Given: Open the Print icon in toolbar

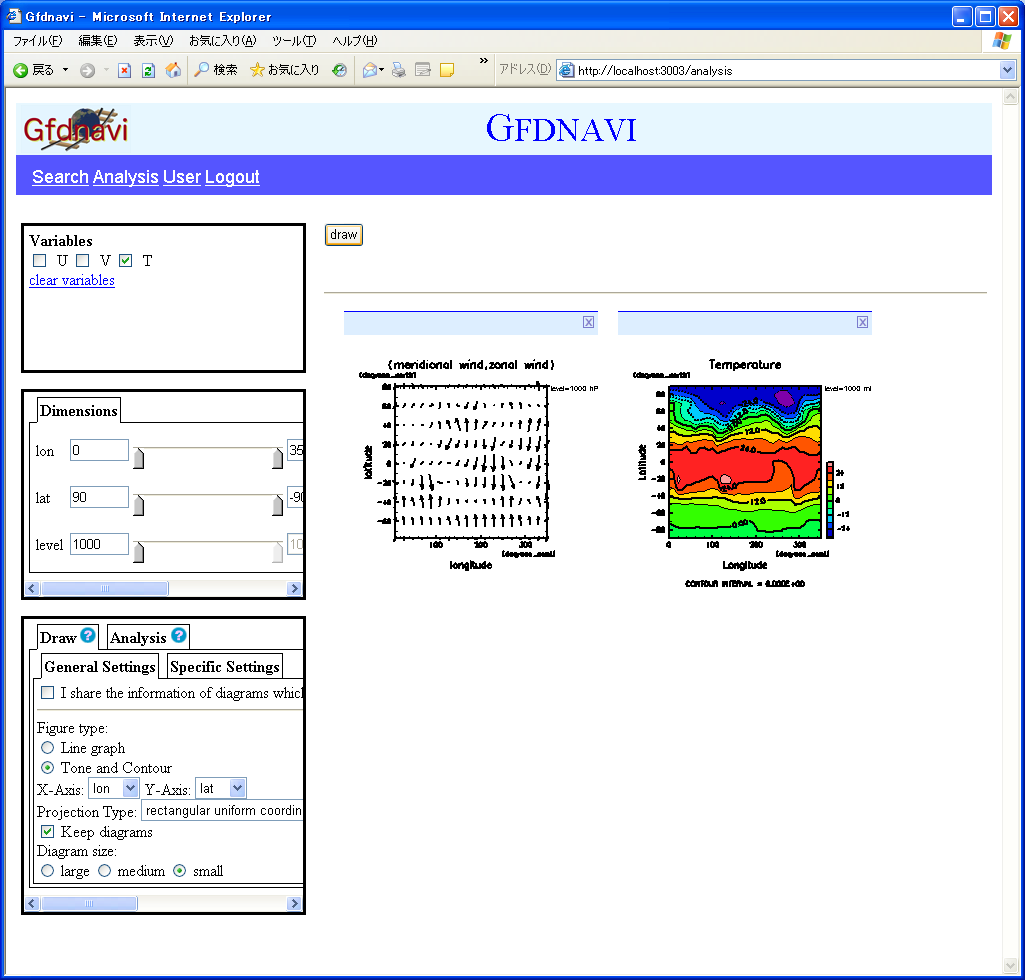Looking at the screenshot, I should pyautogui.click(x=398, y=70).
